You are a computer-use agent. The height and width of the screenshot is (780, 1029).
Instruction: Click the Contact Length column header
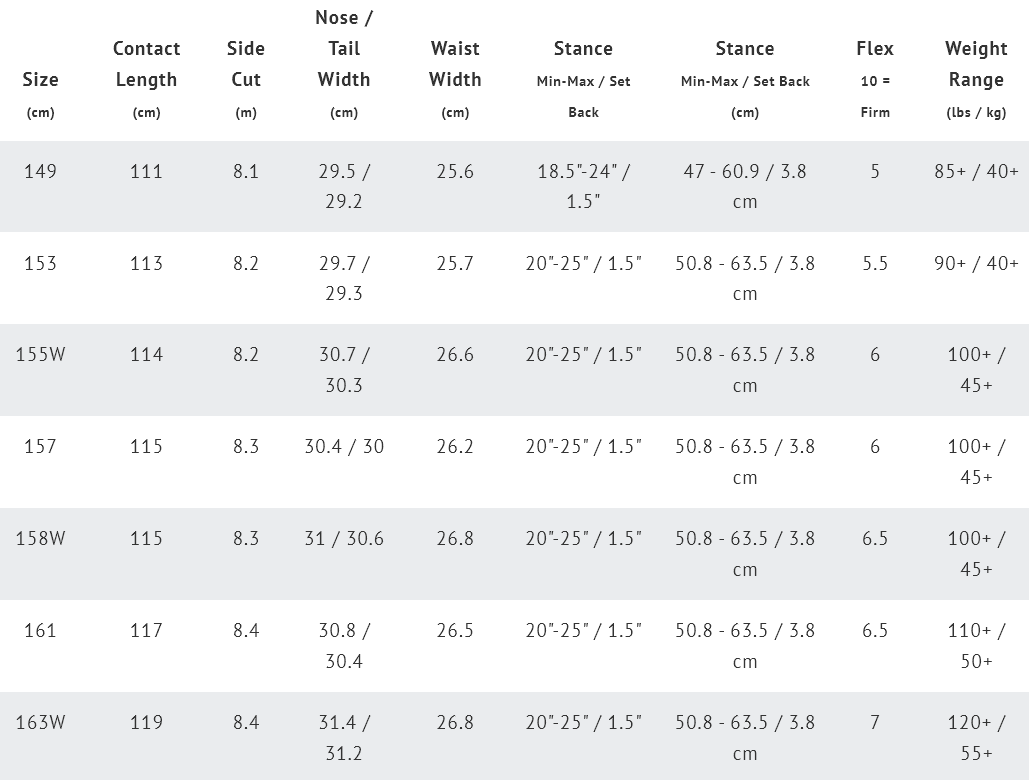(x=146, y=64)
